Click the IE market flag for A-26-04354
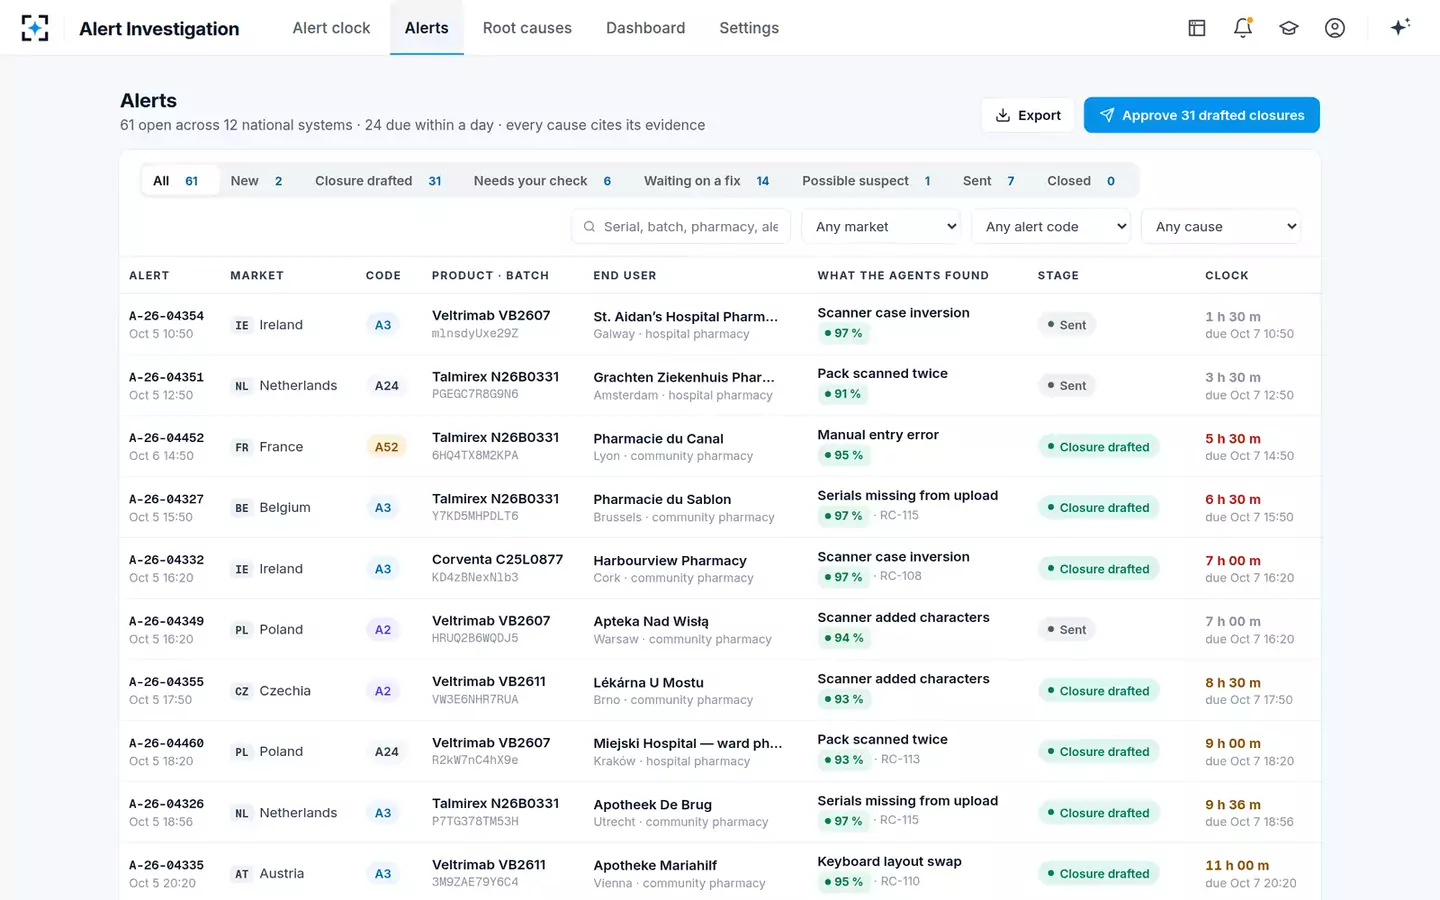The height and width of the screenshot is (900, 1440). (x=242, y=325)
